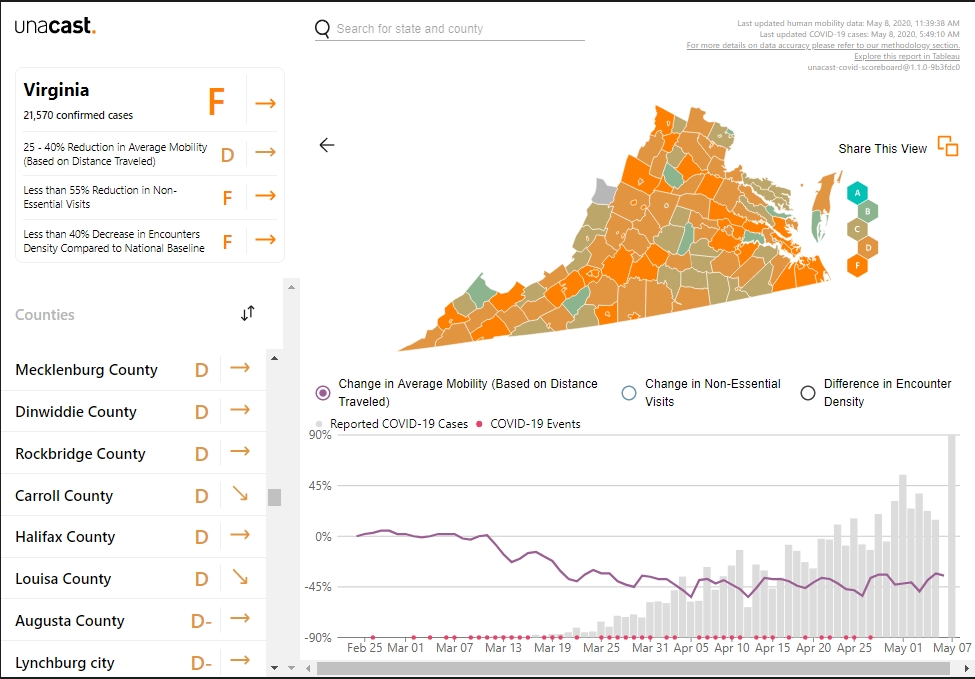Select Change in Average Mobility radio button
Viewport: 975px width, 679px height.
(x=323, y=392)
